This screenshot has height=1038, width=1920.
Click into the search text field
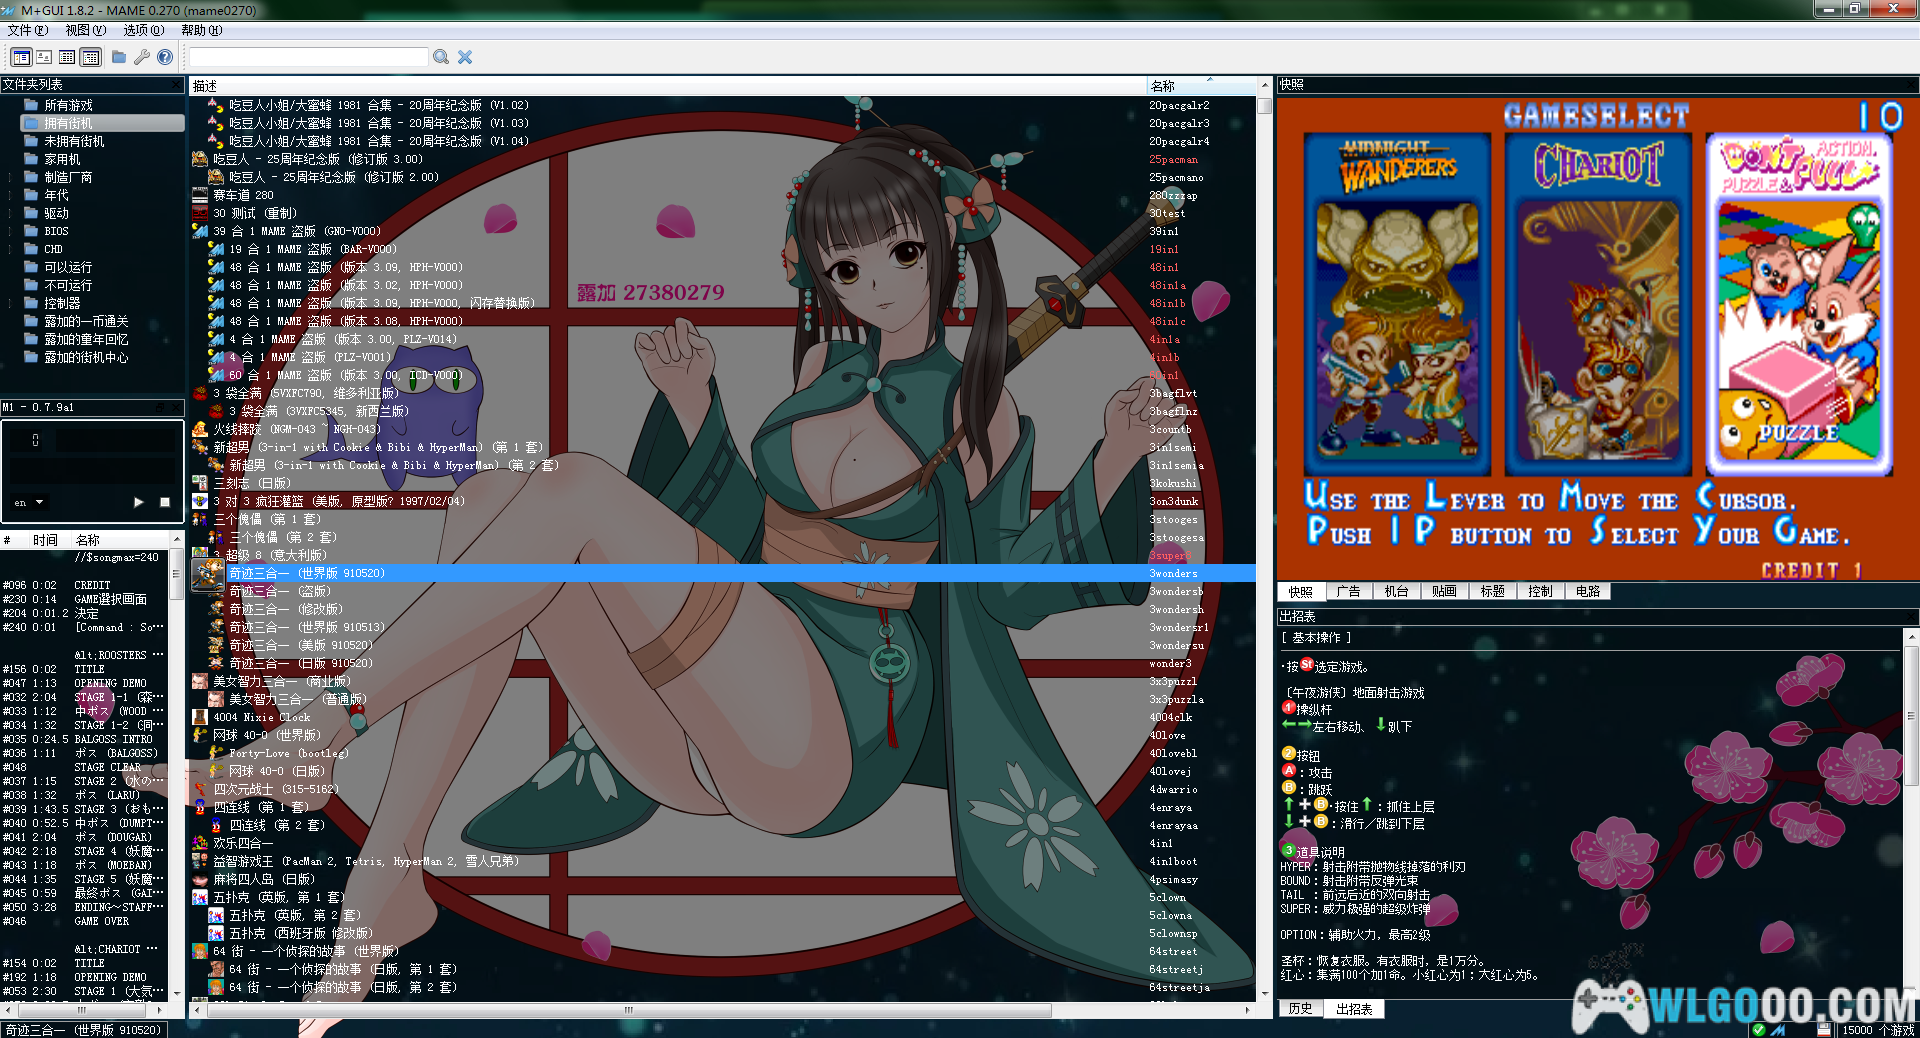click(x=308, y=57)
